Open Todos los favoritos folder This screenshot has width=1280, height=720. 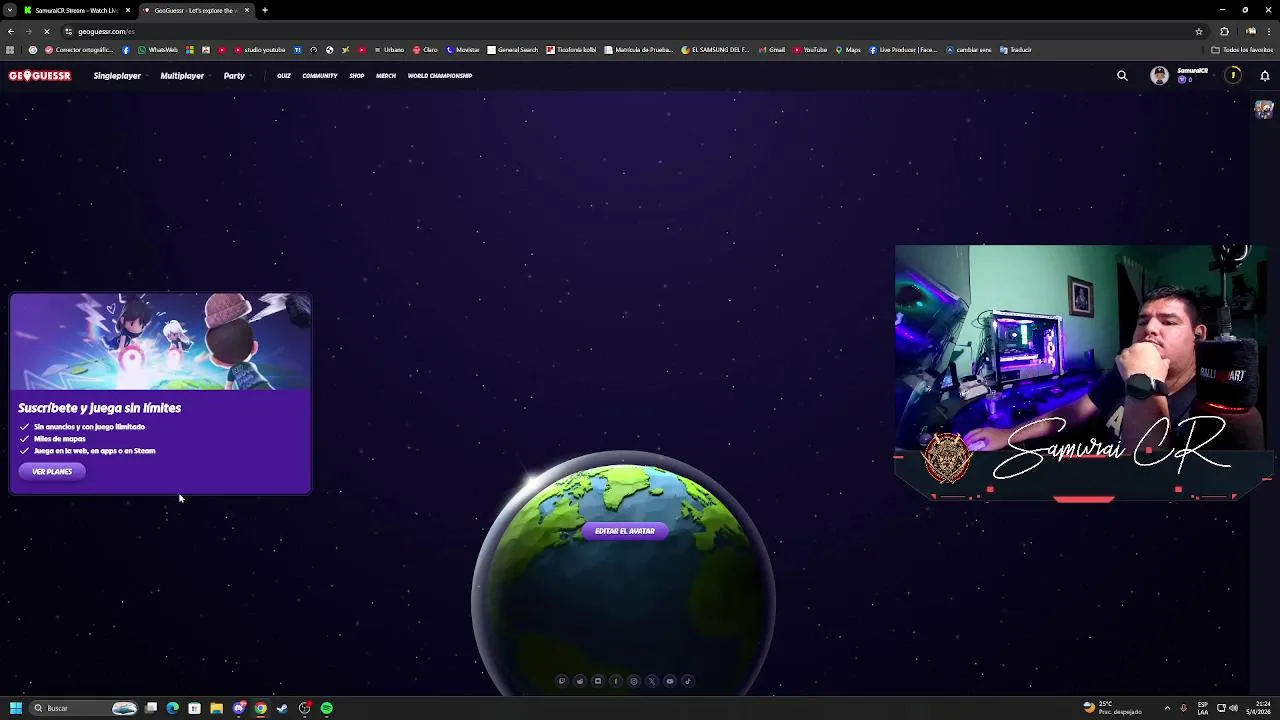[x=1242, y=50]
